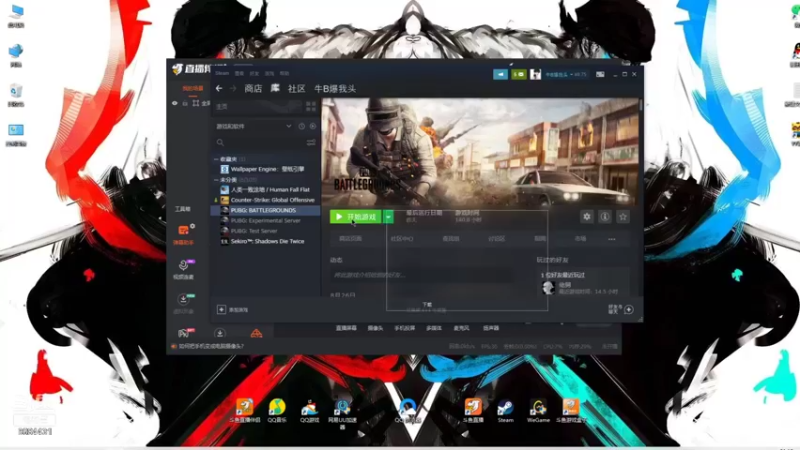Open the 牛B爆我头 profile tab
This screenshot has height=450, width=800.
pos(335,88)
